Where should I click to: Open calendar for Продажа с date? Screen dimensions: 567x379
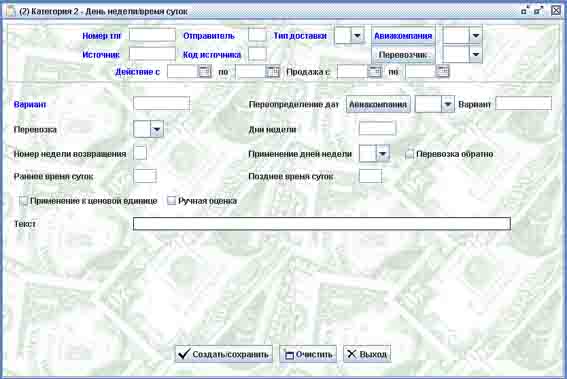point(374,71)
